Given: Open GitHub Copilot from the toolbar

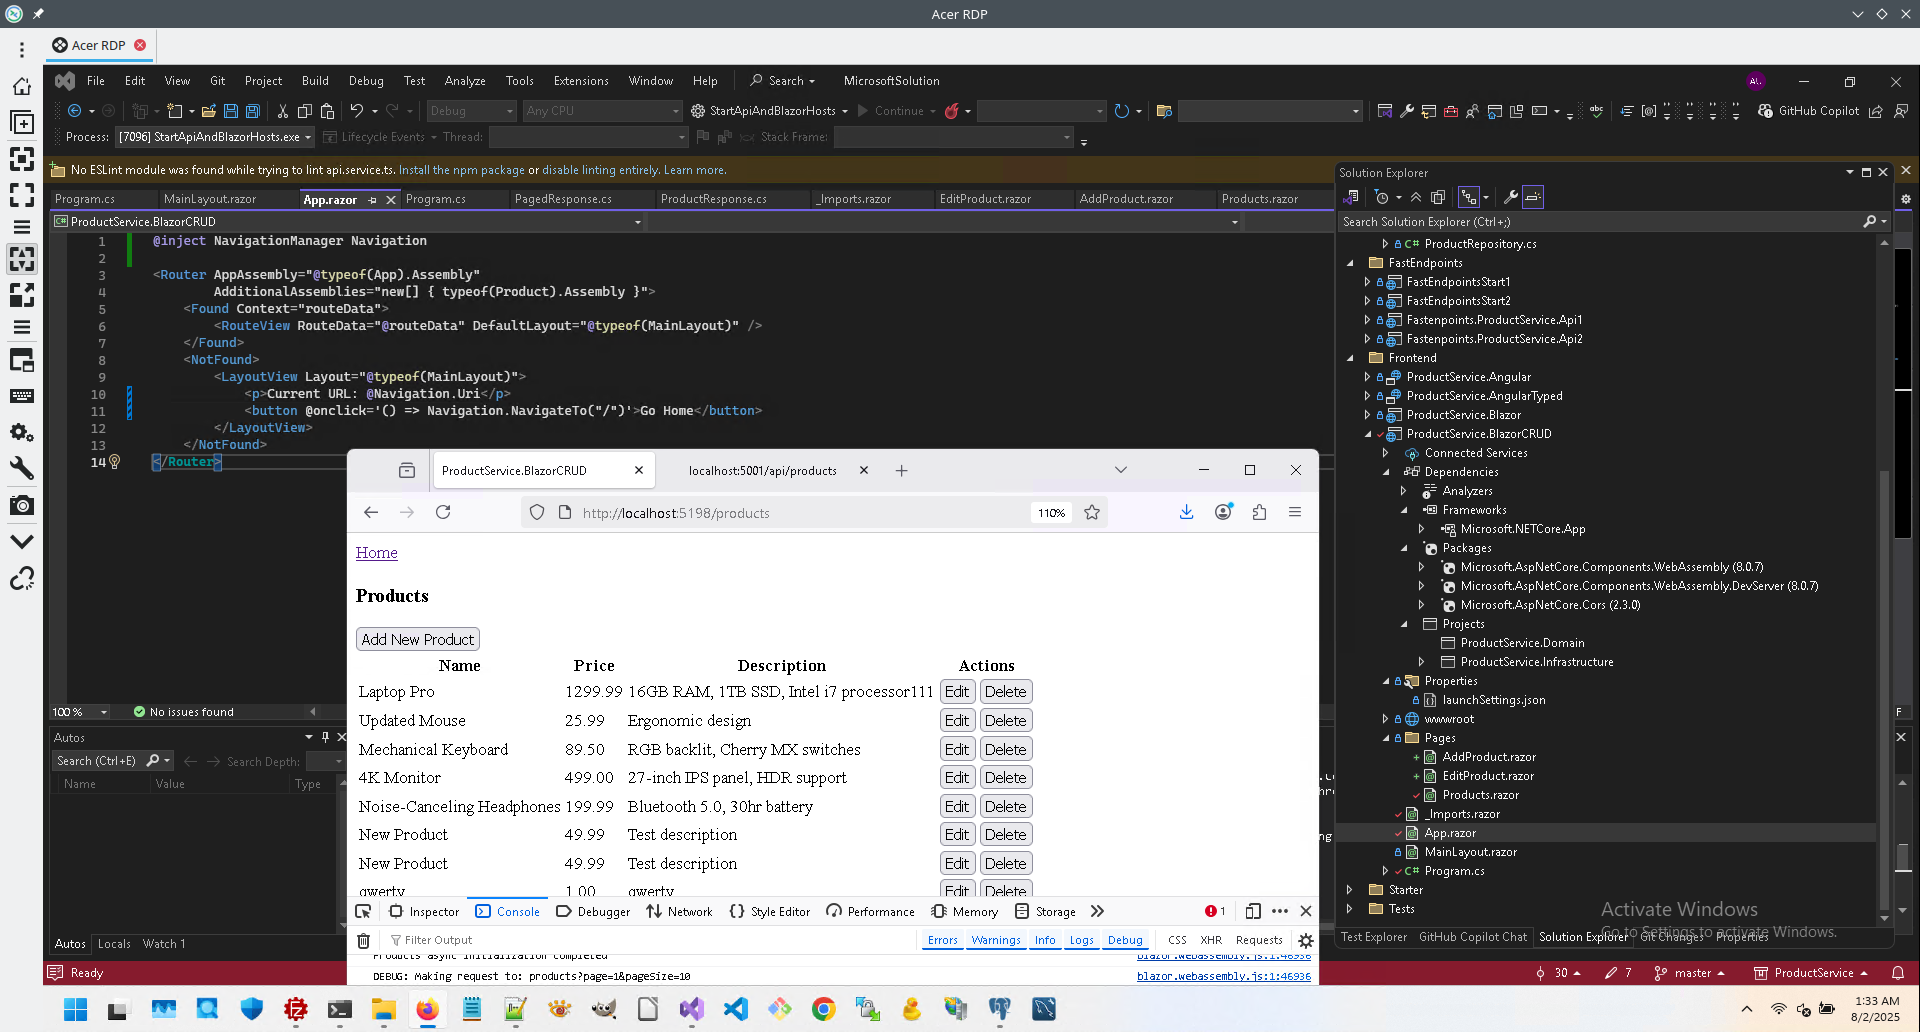Looking at the screenshot, I should click(x=1808, y=111).
